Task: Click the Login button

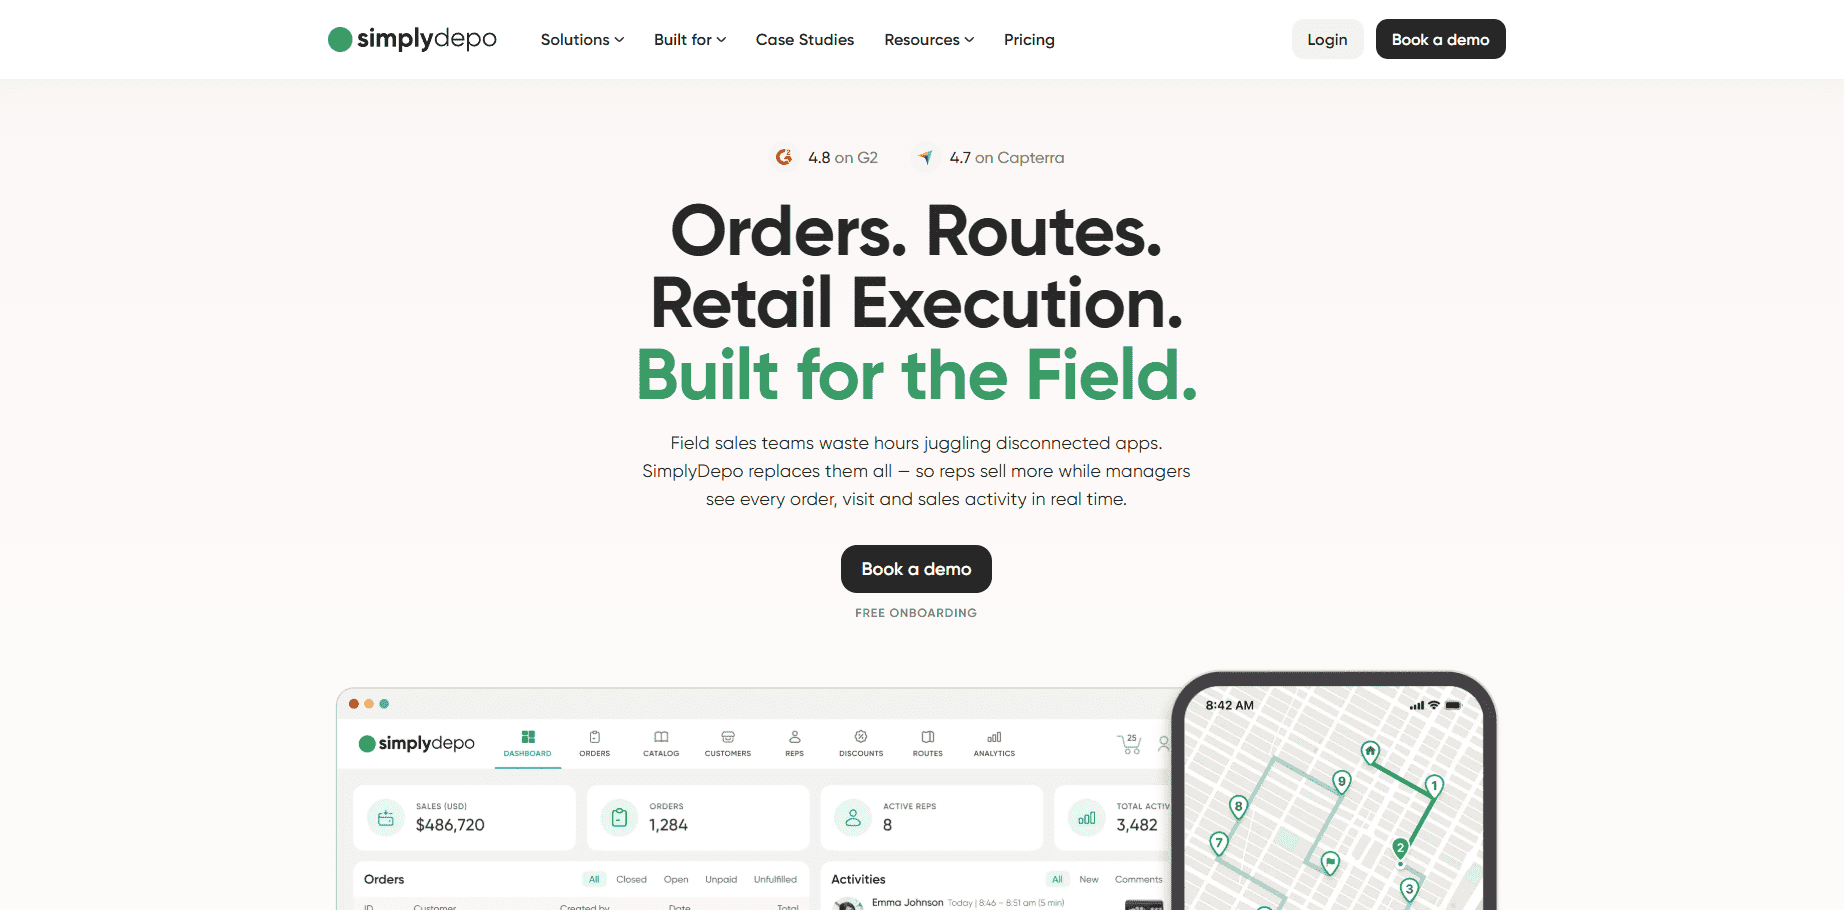Action: (1327, 39)
